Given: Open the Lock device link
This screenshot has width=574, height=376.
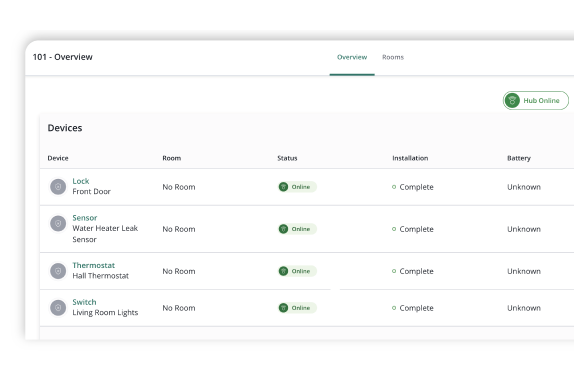Looking at the screenshot, I should pyautogui.click(x=81, y=181).
